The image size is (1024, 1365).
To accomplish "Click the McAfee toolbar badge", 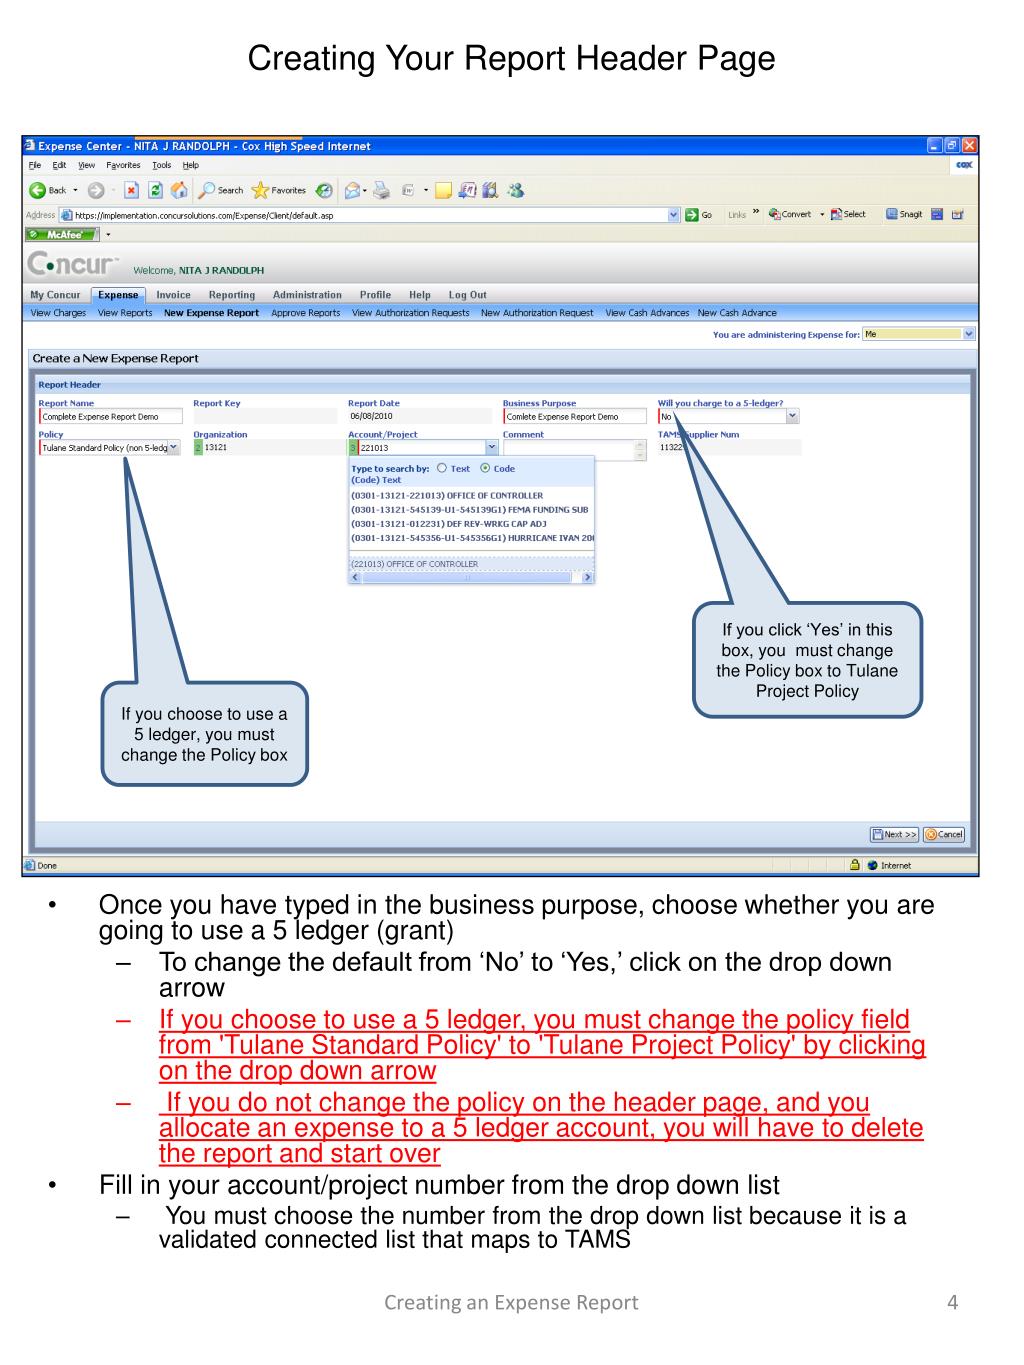I will point(63,235).
